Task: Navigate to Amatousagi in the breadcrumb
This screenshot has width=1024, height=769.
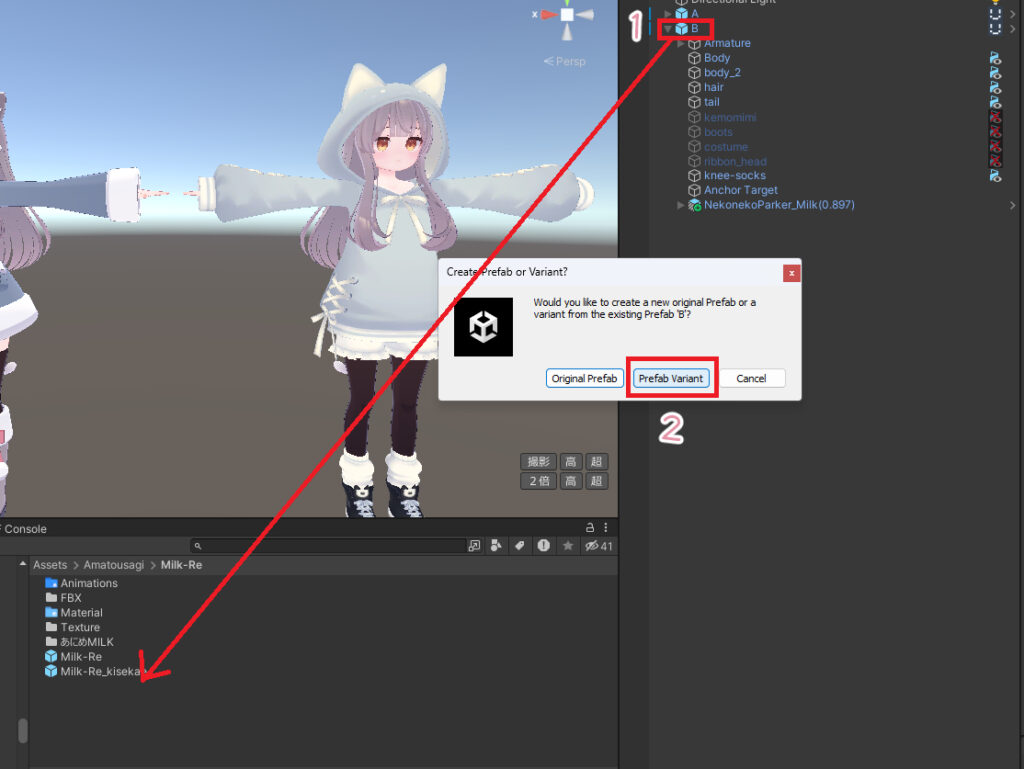Action: (x=114, y=565)
